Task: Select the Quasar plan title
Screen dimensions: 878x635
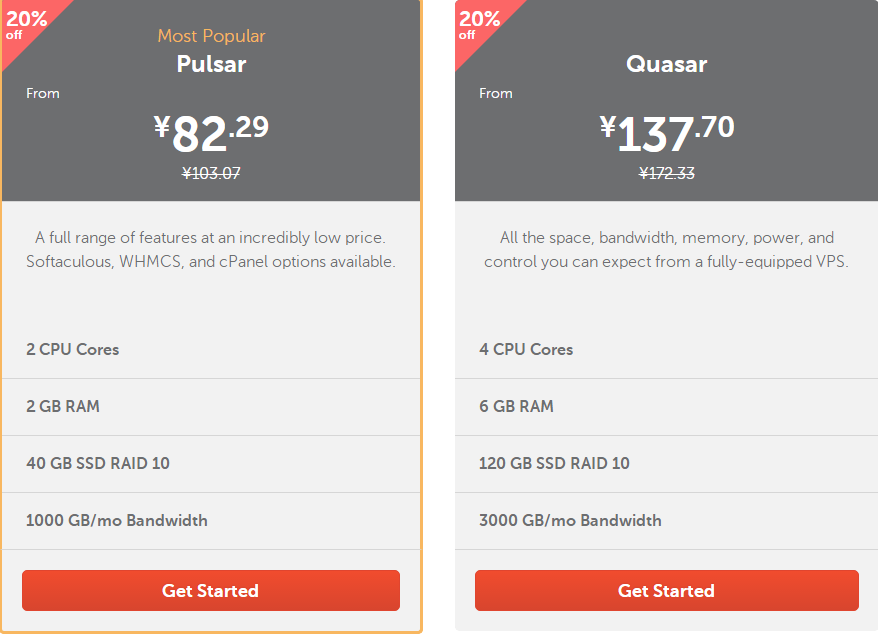Action: pyautogui.click(x=666, y=63)
